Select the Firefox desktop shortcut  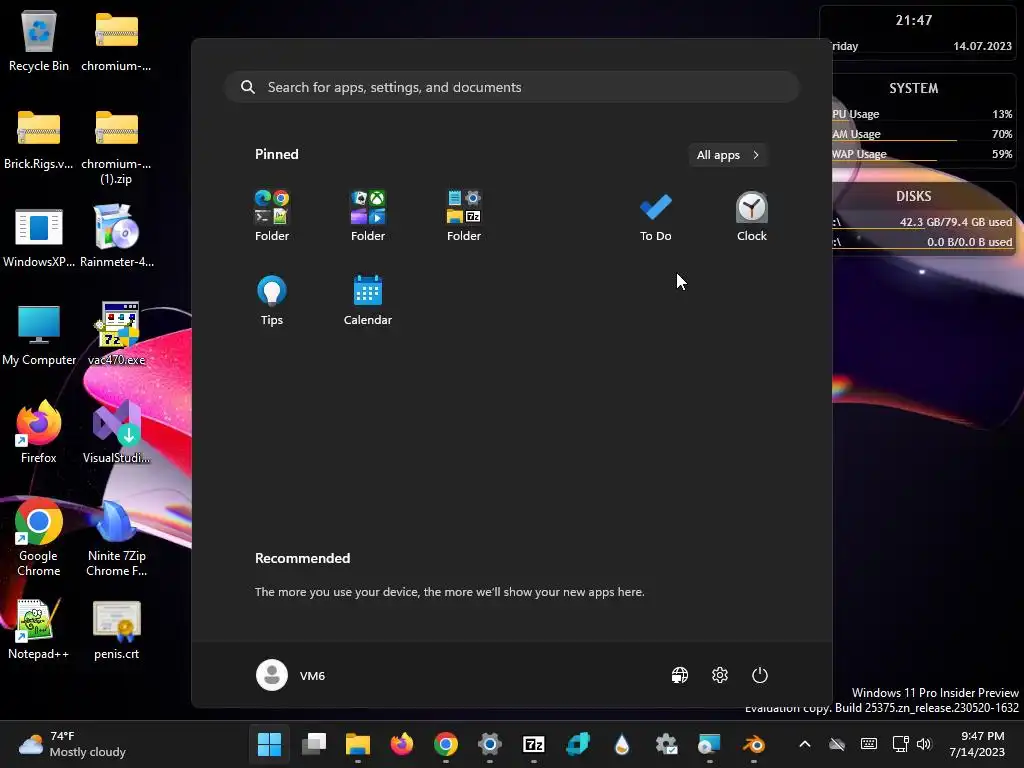(x=39, y=432)
